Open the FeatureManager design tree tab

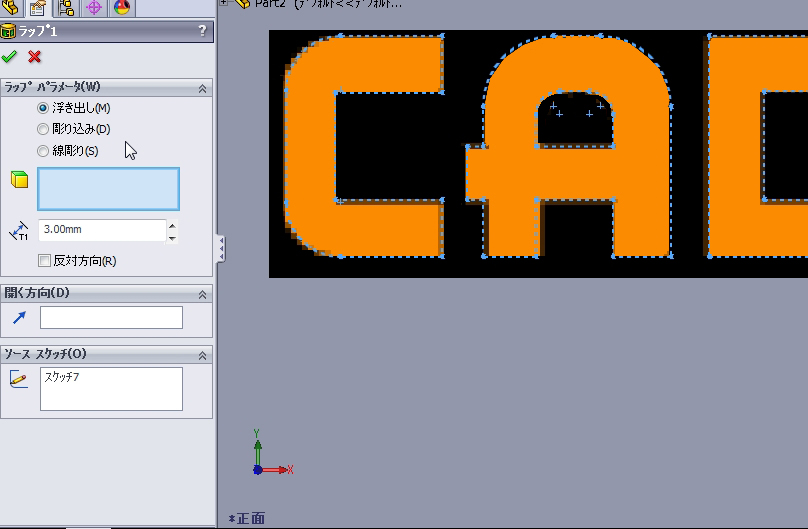coord(10,8)
